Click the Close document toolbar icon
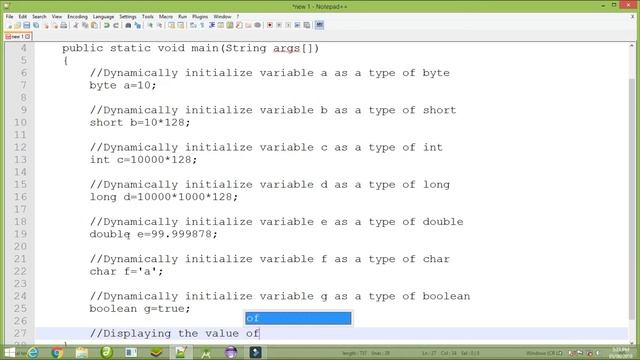The image size is (640, 360). pos(46,25)
